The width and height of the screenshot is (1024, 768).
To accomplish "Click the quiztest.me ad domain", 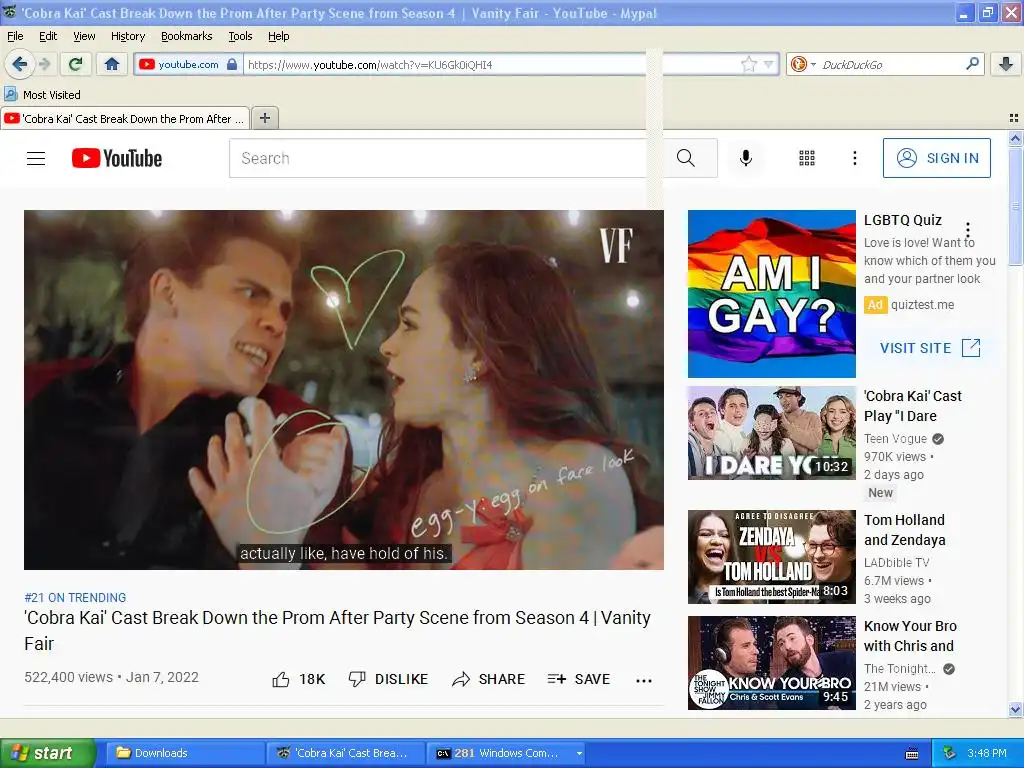I will (922, 304).
